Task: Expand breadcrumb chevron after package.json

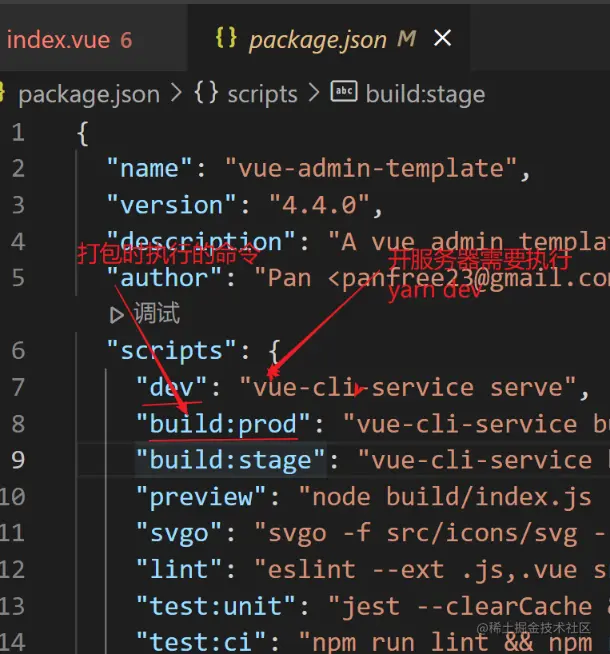Action: pyautogui.click(x=176, y=93)
